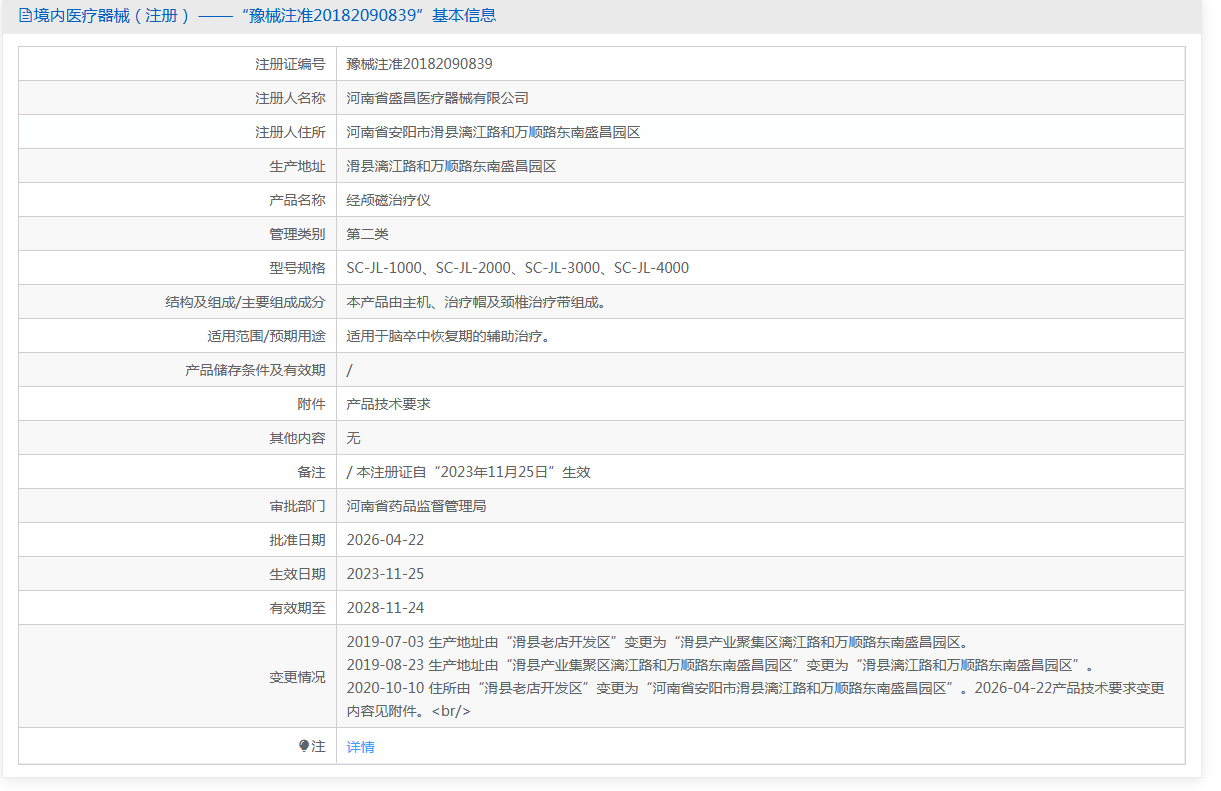Select intended use 适用于脑卒中恢复期的辅助治疗
Screen dimensions: 1221x791
(448, 336)
